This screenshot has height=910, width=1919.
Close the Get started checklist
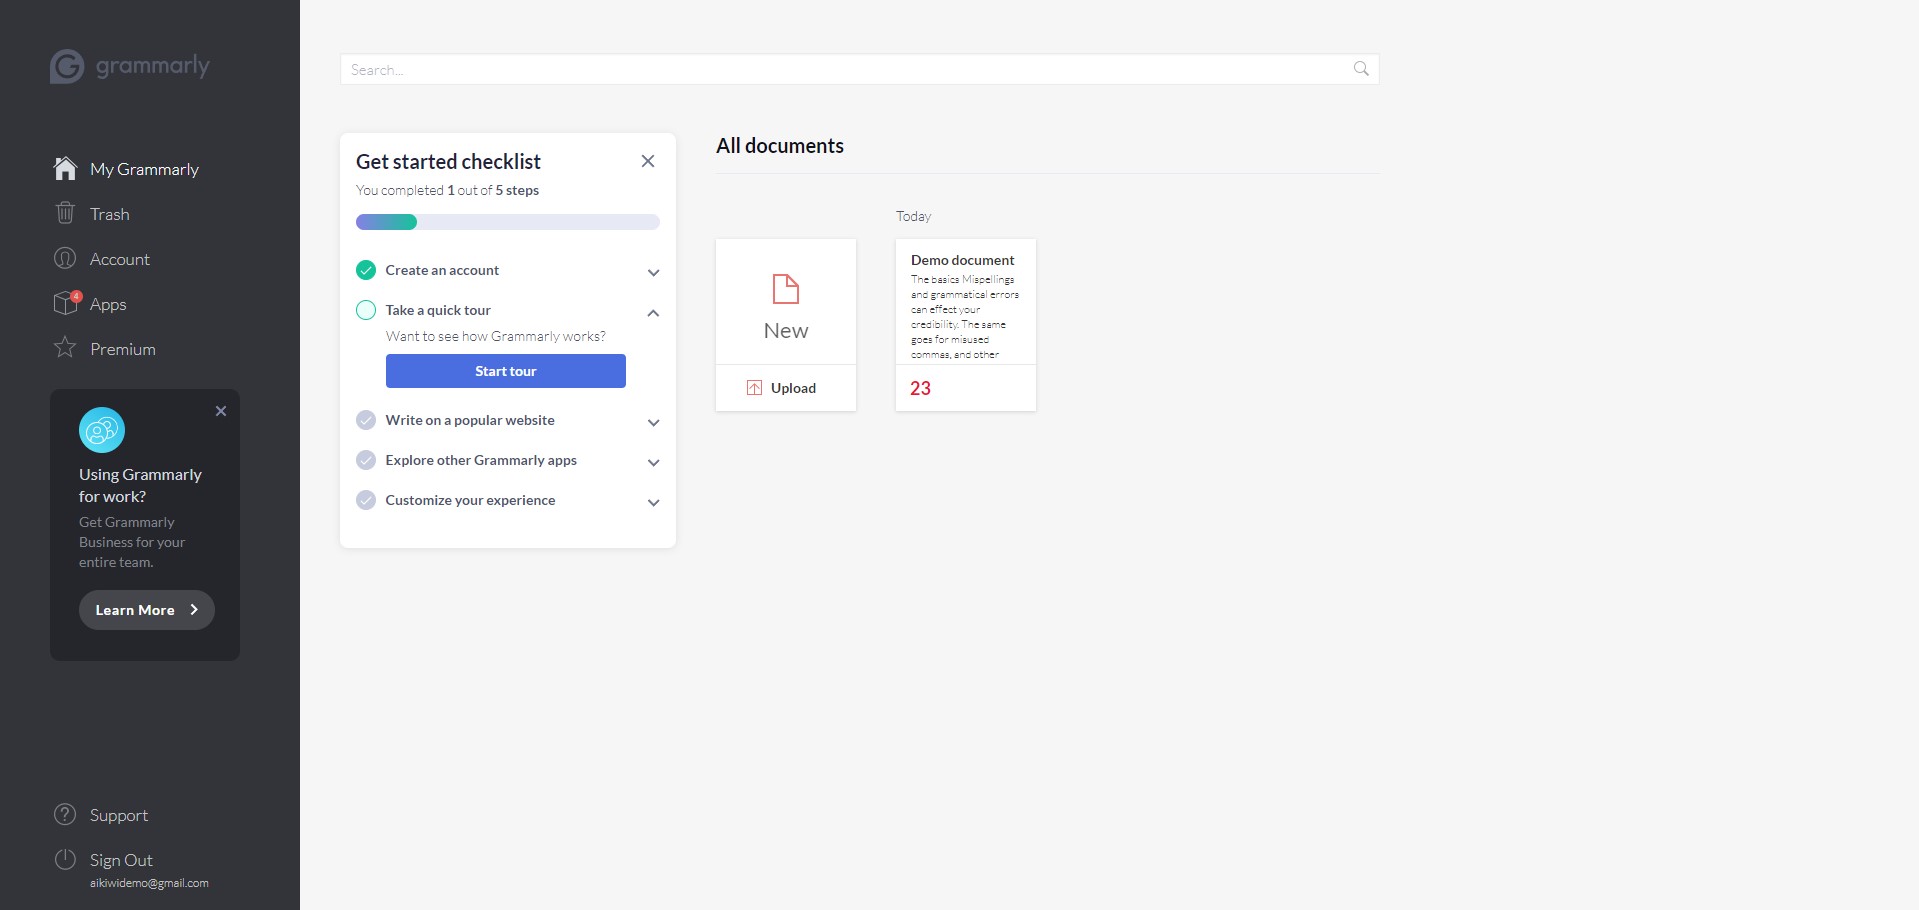[648, 161]
